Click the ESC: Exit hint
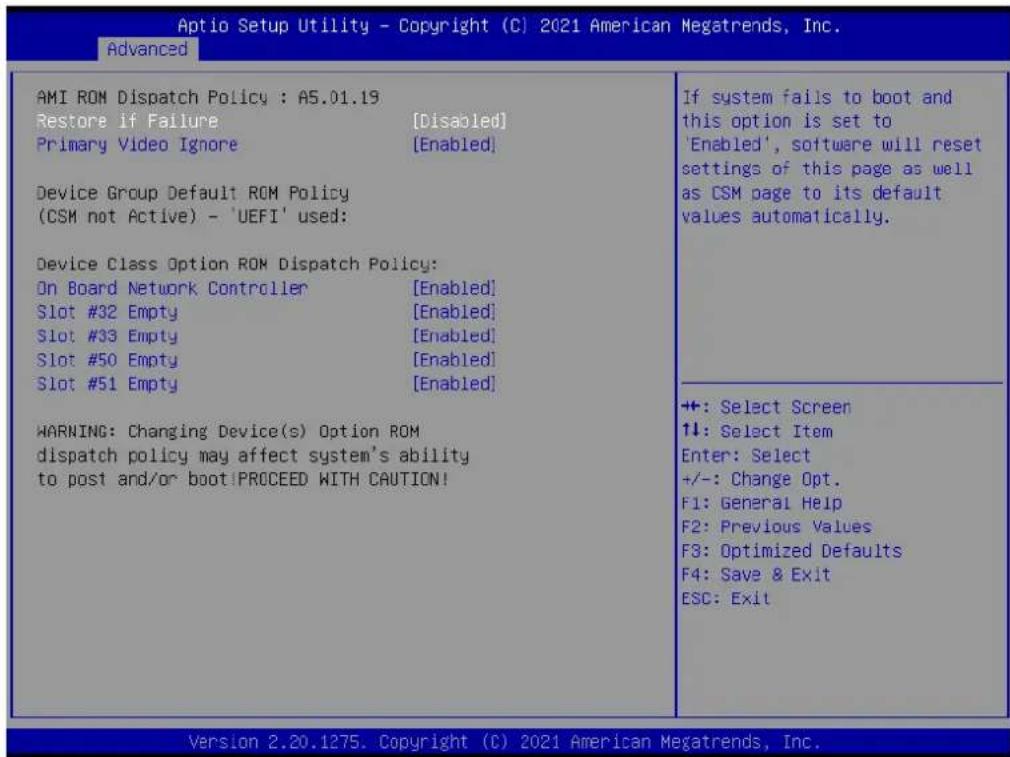Screen dimensions: 1010x757 tap(726, 599)
